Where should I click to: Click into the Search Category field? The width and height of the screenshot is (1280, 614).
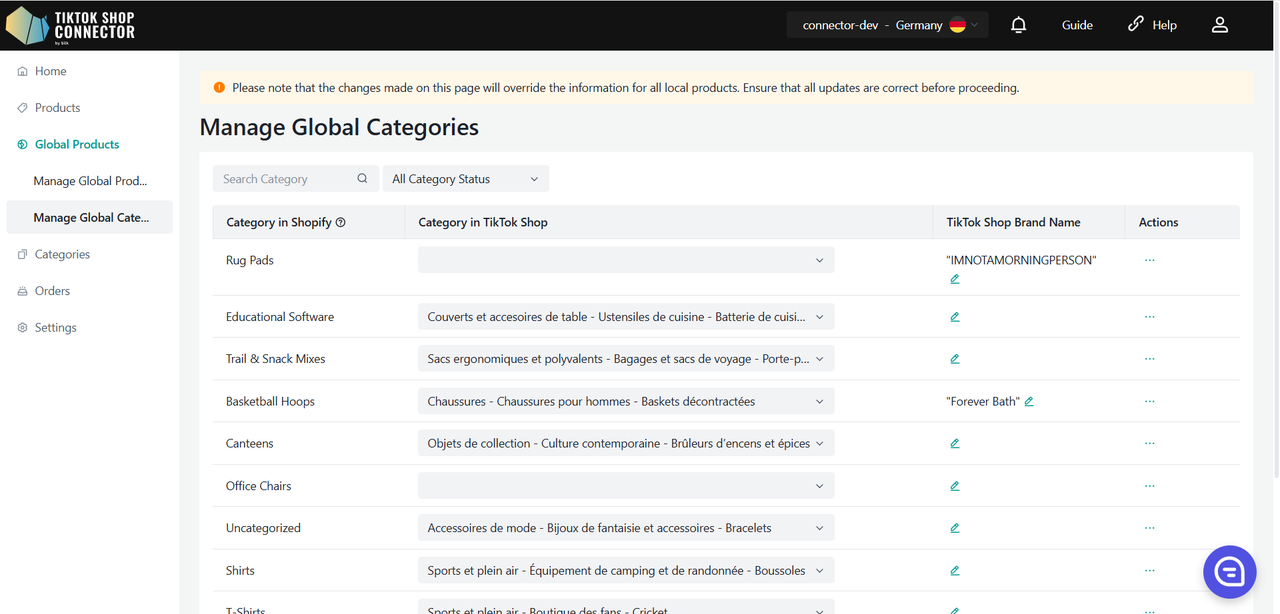point(285,179)
